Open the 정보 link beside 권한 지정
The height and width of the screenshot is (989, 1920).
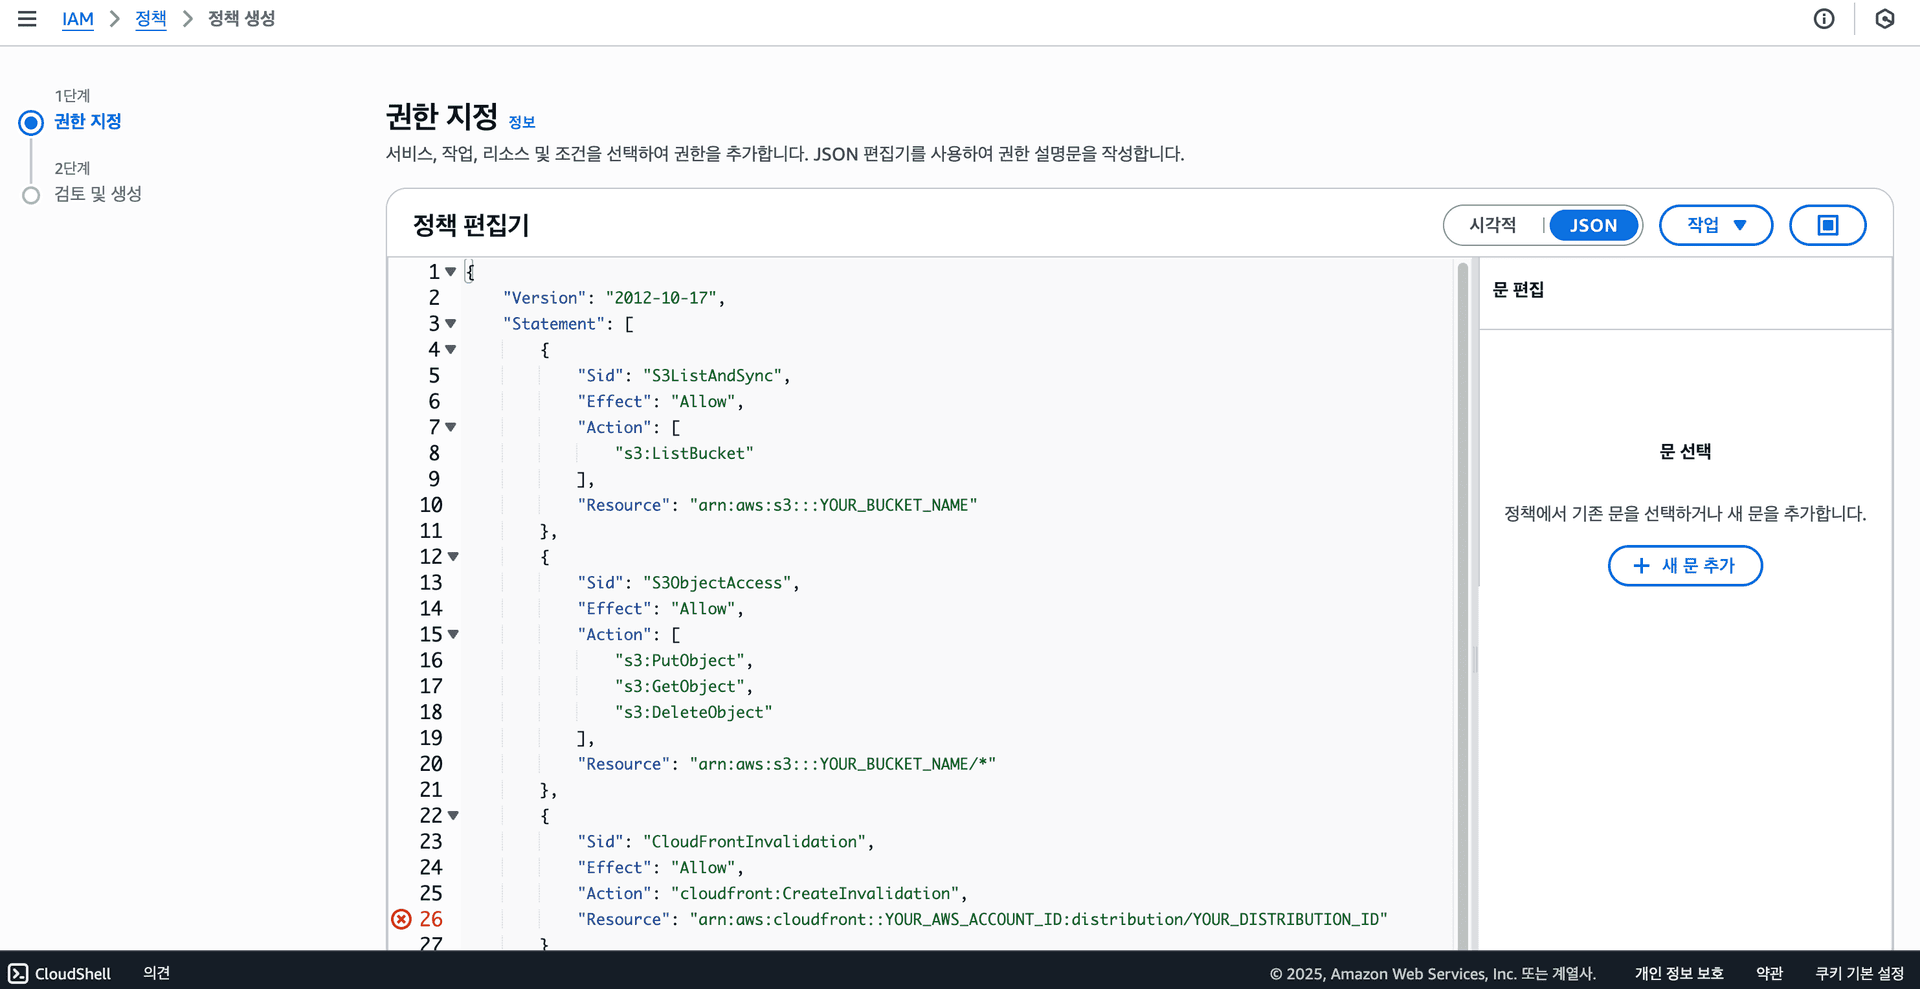tap(521, 122)
